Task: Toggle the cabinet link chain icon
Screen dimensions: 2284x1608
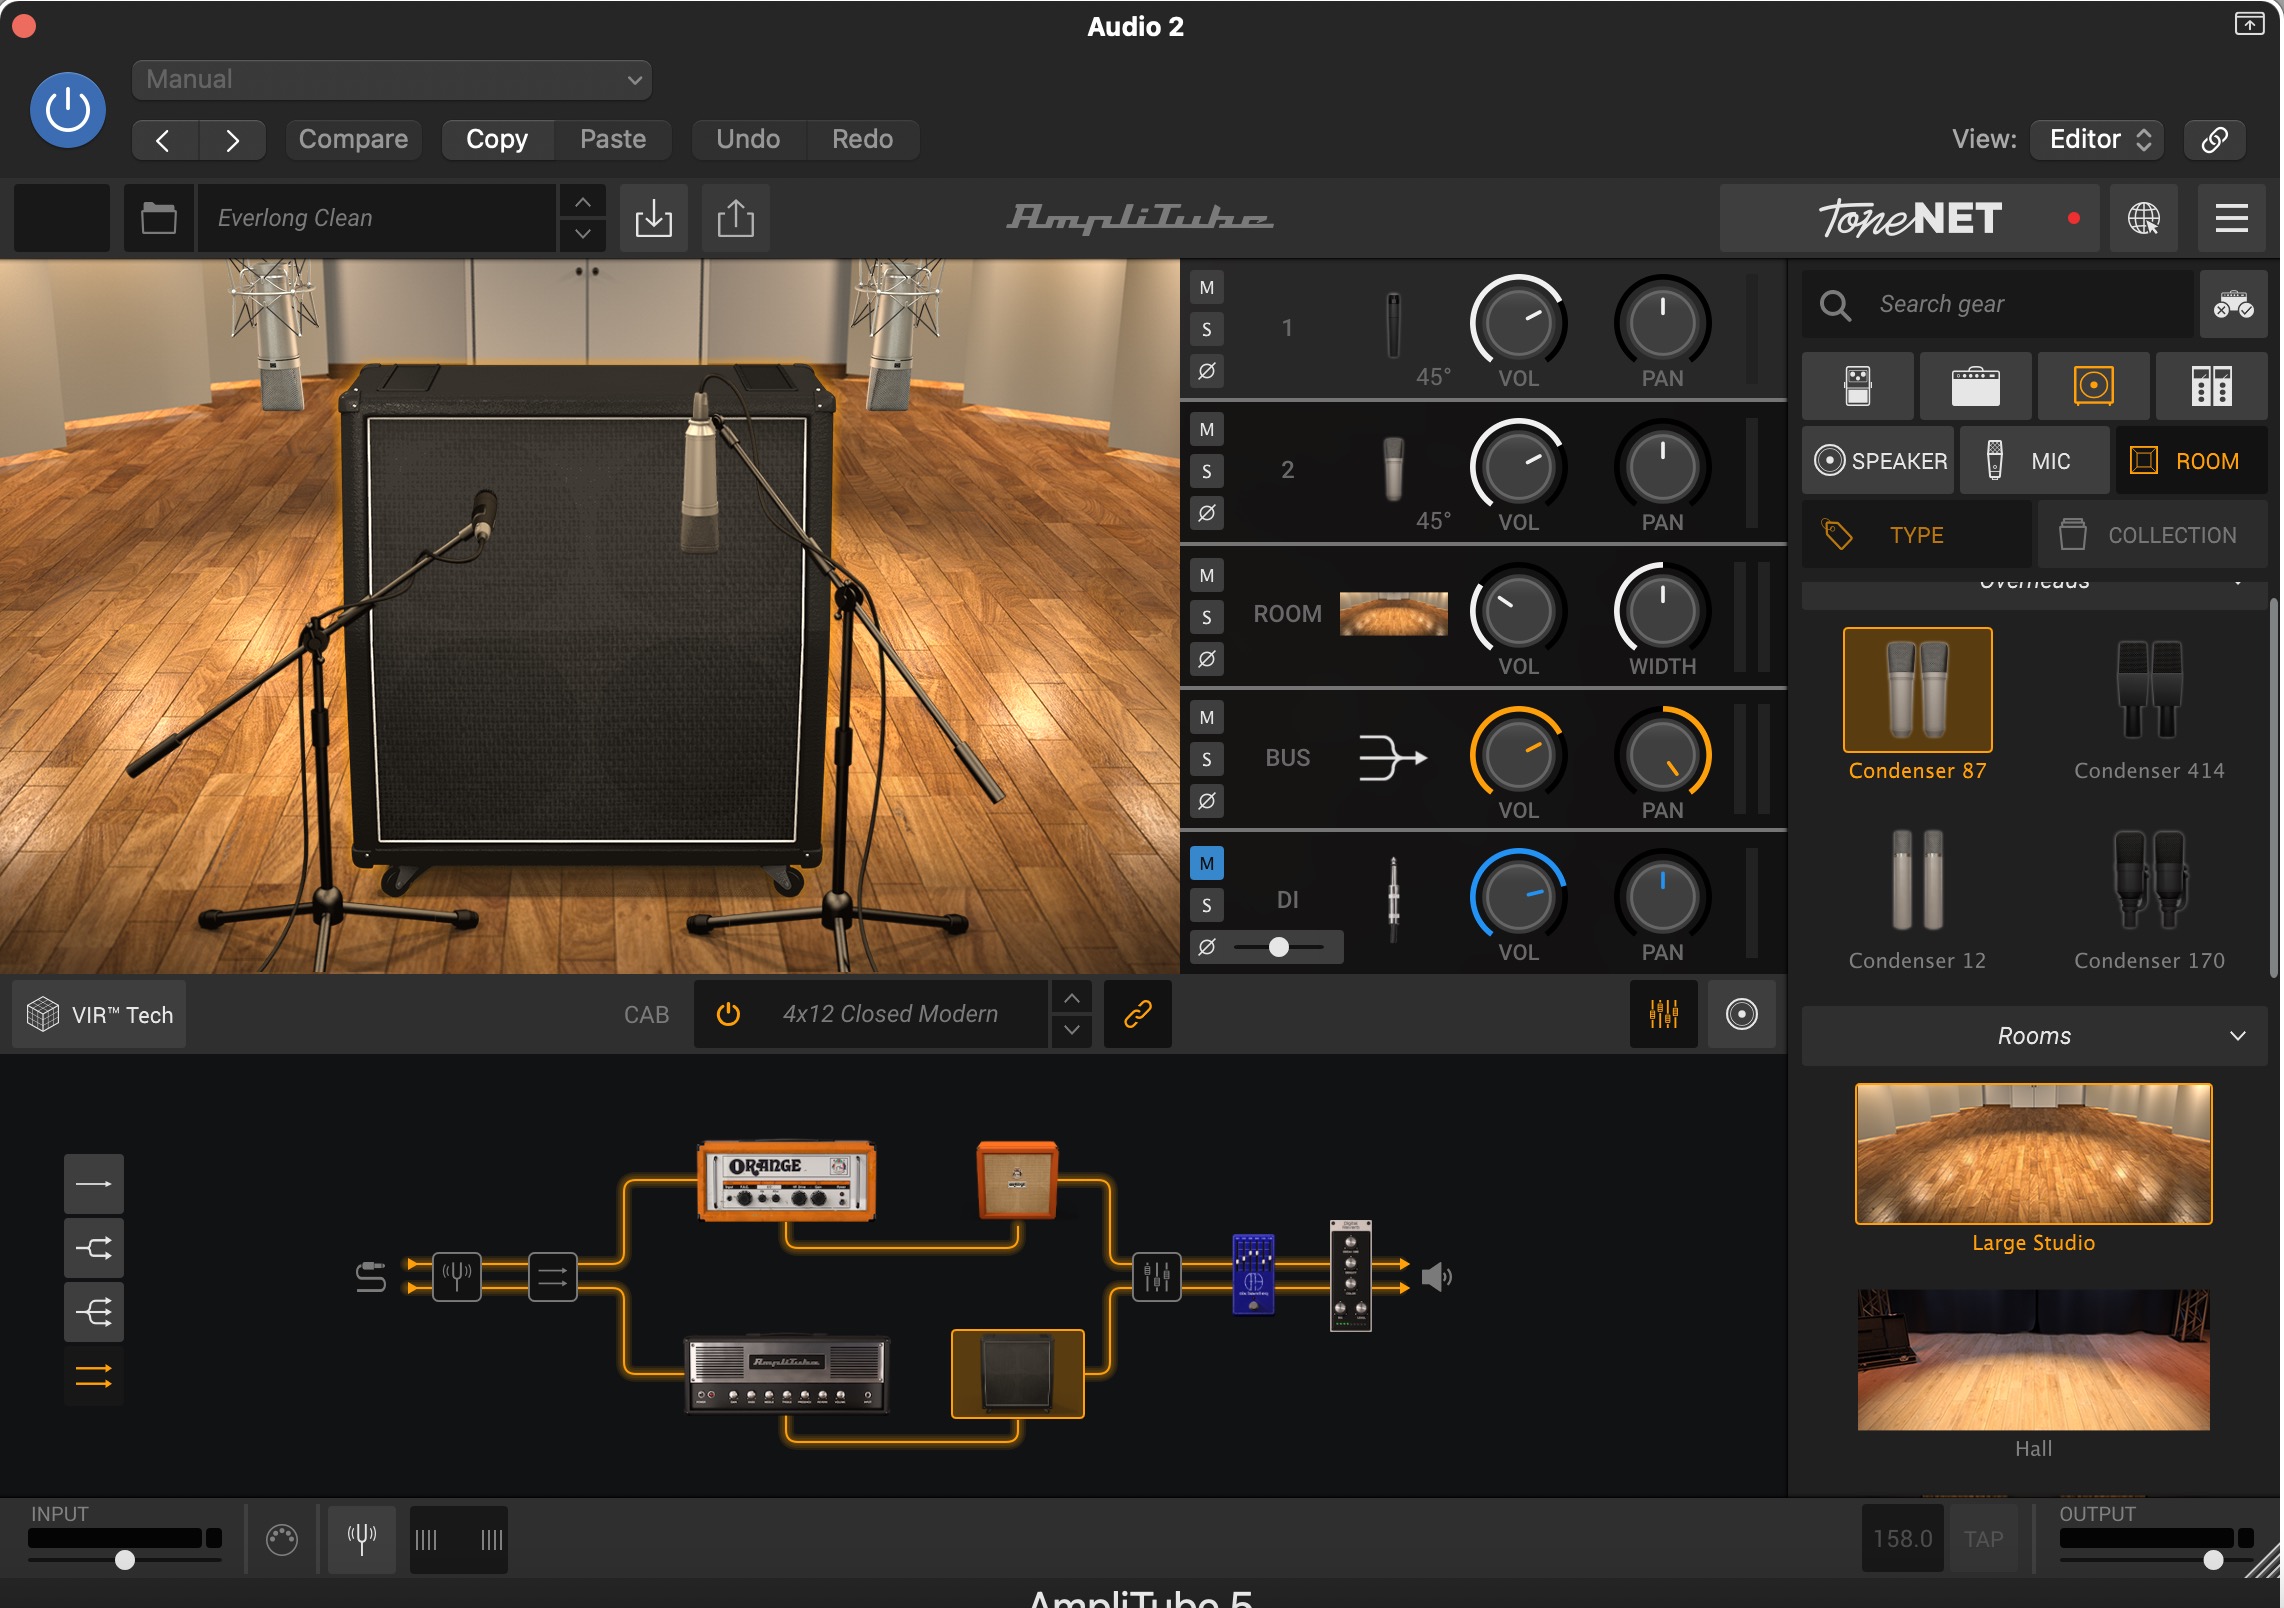Action: [x=1137, y=1014]
